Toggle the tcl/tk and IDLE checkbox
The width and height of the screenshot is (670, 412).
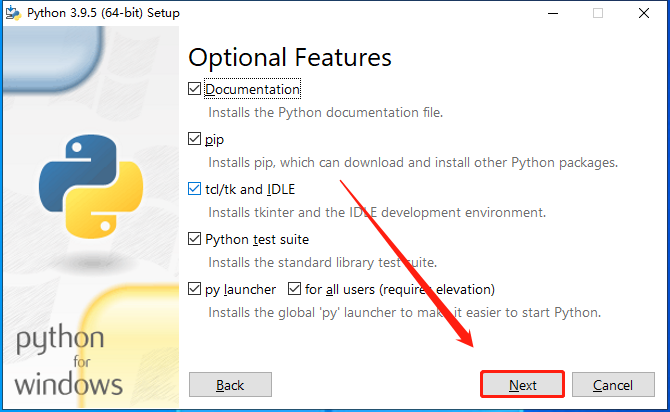click(194, 189)
